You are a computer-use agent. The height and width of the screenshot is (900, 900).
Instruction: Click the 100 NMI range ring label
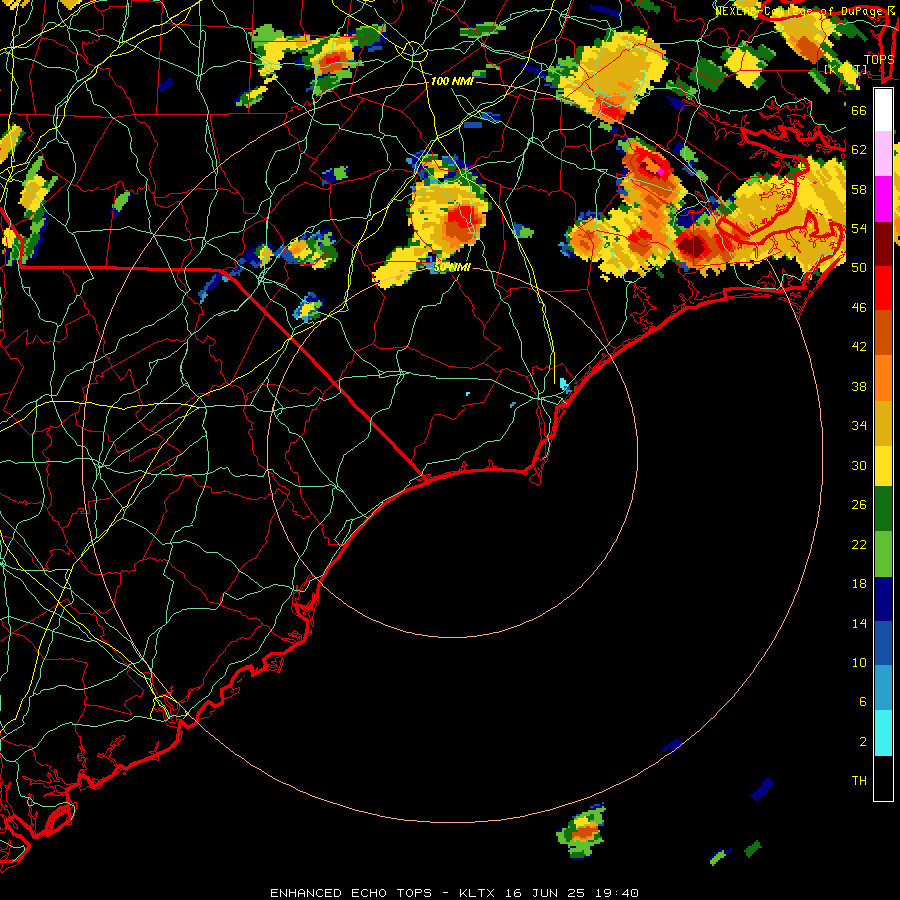(452, 81)
